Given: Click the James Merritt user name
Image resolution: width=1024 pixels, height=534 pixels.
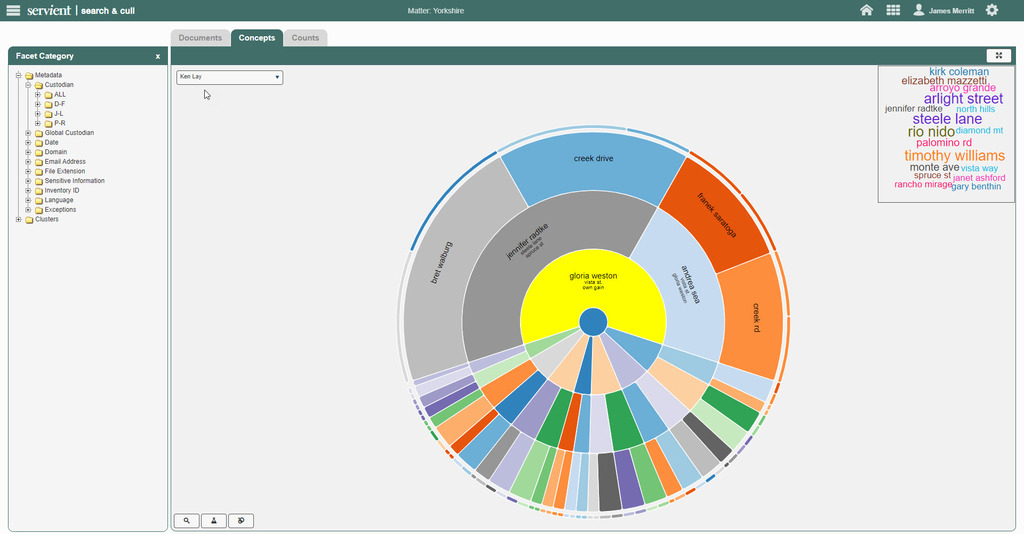Looking at the screenshot, I should coord(951,10).
